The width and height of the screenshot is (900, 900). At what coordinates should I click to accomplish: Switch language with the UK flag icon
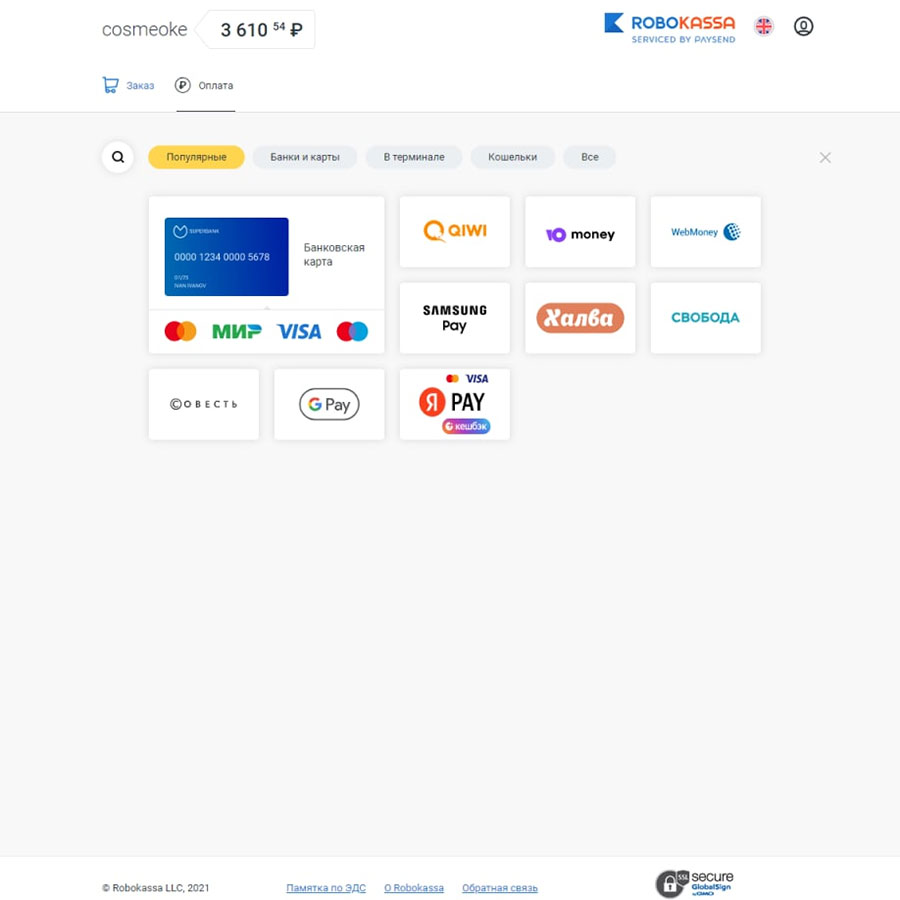click(x=763, y=26)
